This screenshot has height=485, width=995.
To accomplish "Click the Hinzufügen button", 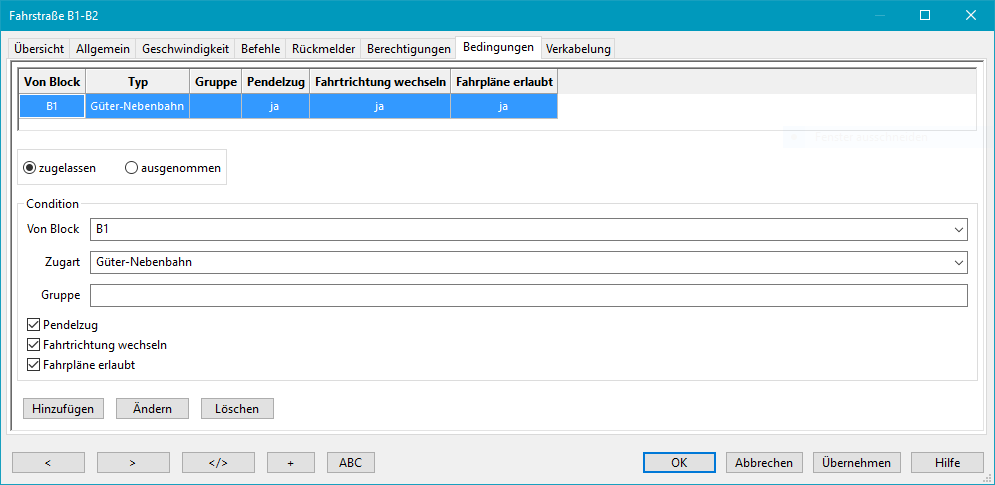I will (x=63, y=408).
